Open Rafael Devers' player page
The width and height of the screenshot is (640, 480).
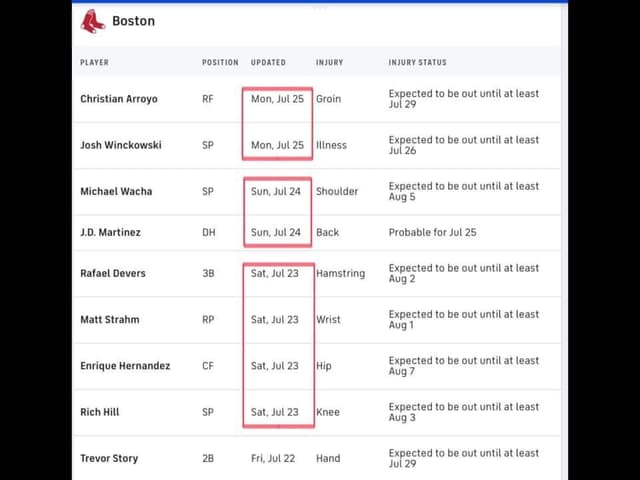coord(113,273)
